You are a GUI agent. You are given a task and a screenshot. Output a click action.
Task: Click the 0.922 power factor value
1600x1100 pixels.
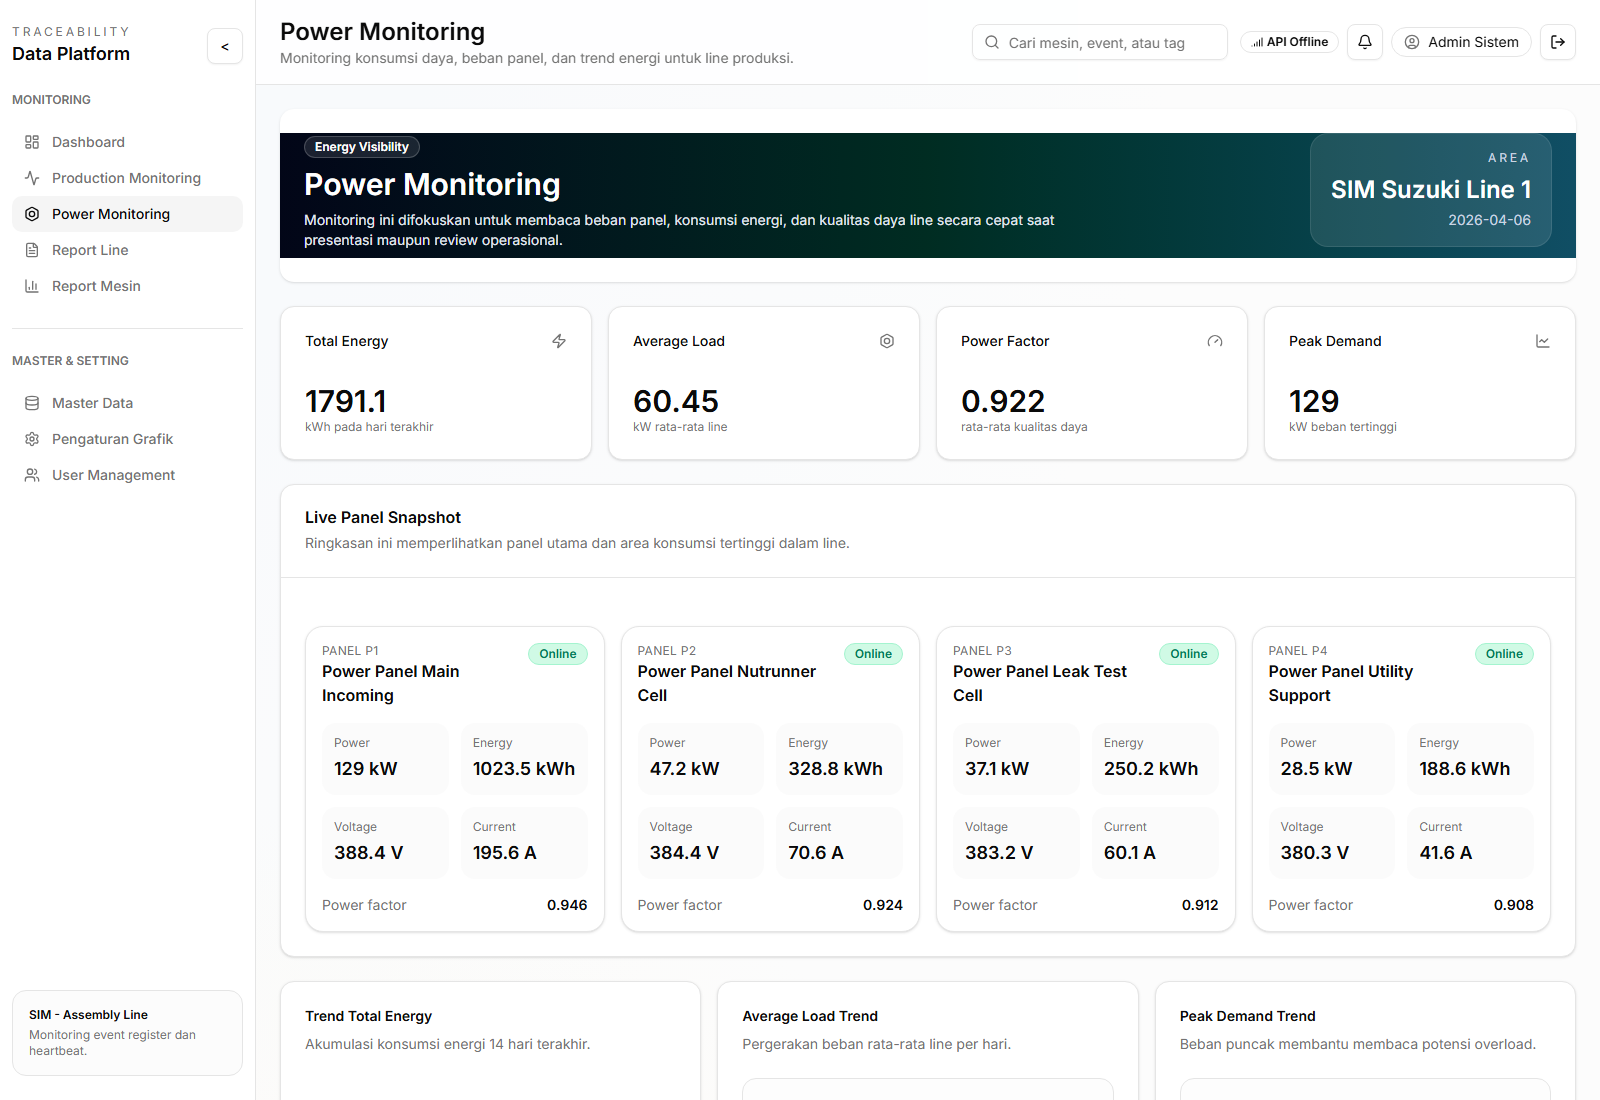(x=1003, y=401)
